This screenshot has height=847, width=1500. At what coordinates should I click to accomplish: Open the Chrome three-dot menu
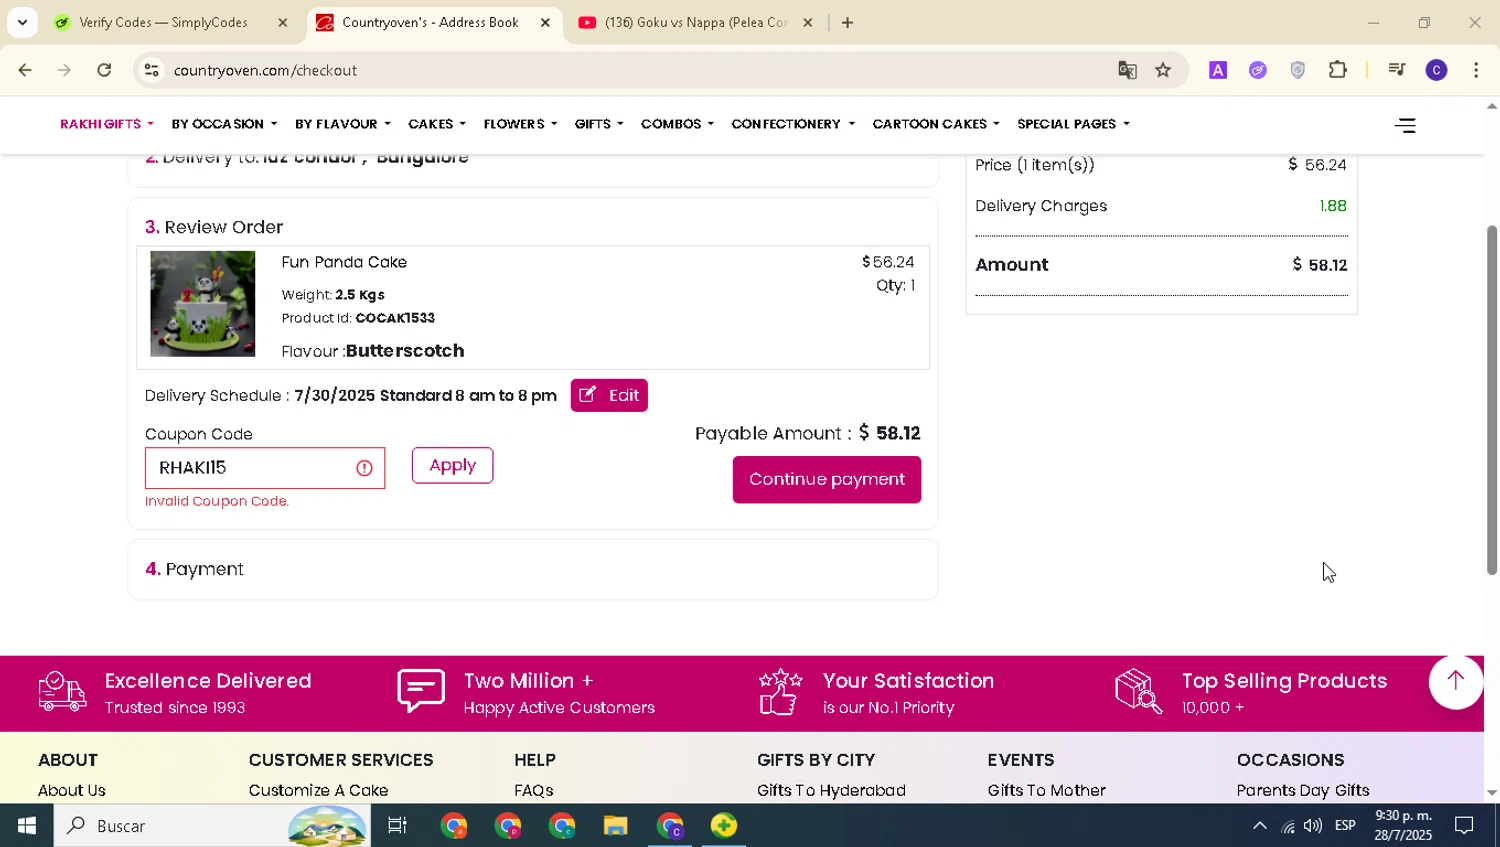click(x=1476, y=70)
